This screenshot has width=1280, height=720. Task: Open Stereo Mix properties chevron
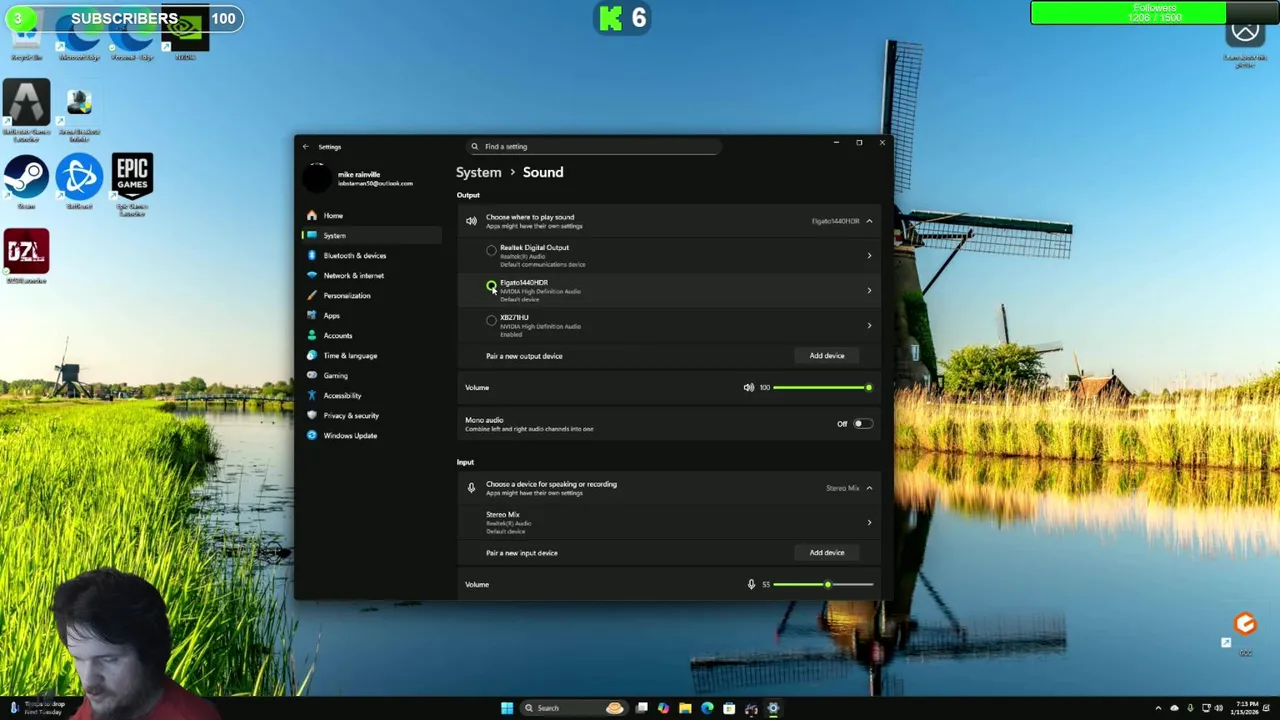869,523
